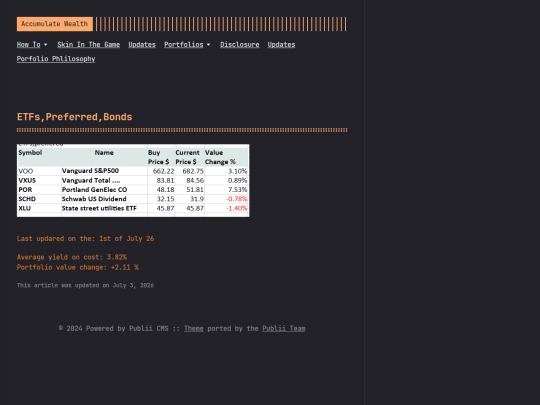Click the 32.15 buy price value
540x405 pixels.
point(165,199)
